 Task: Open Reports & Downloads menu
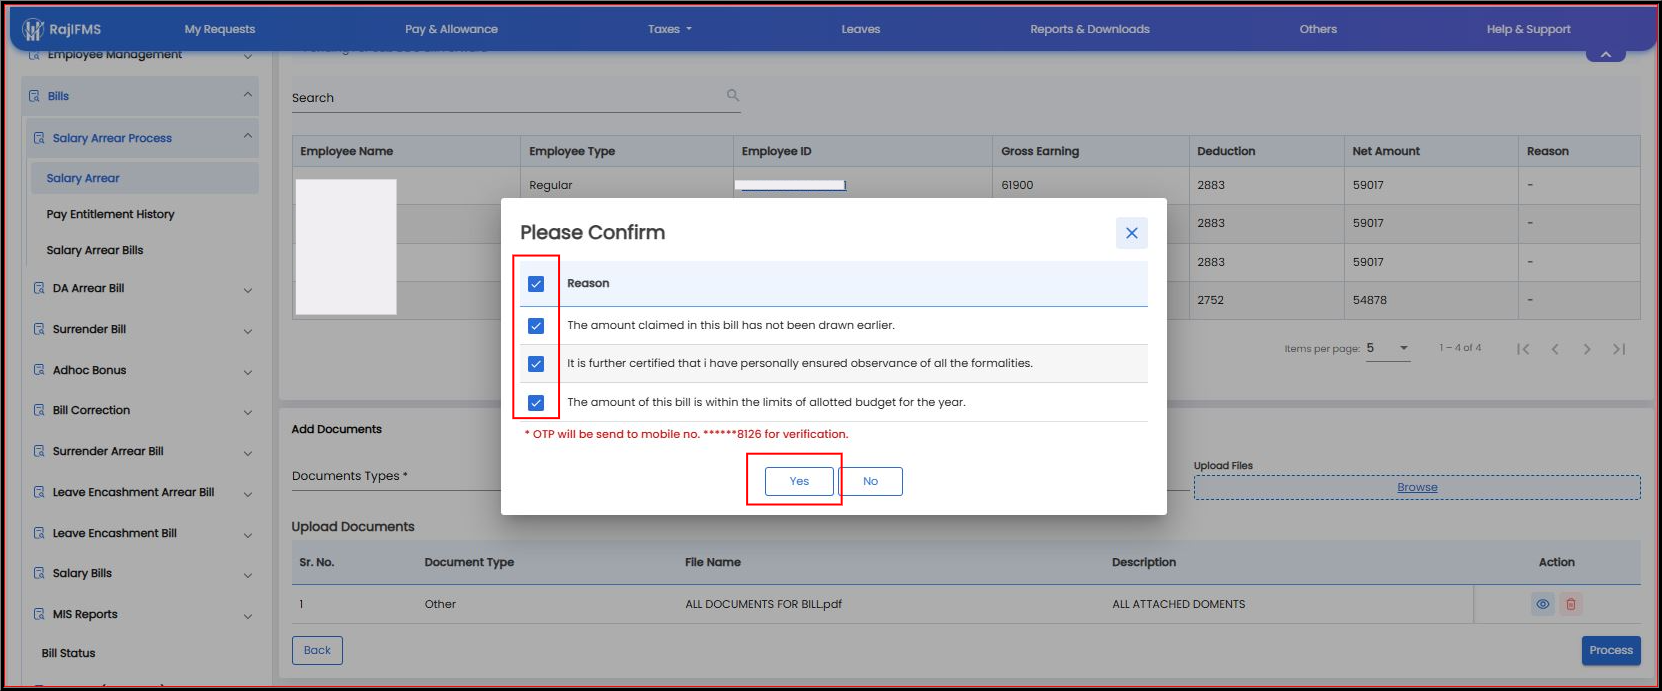pos(1090,29)
